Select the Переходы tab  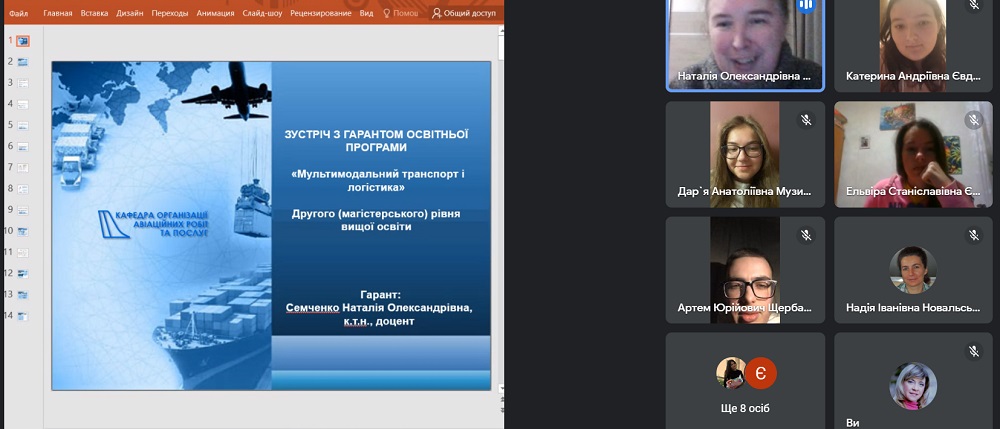click(x=171, y=14)
